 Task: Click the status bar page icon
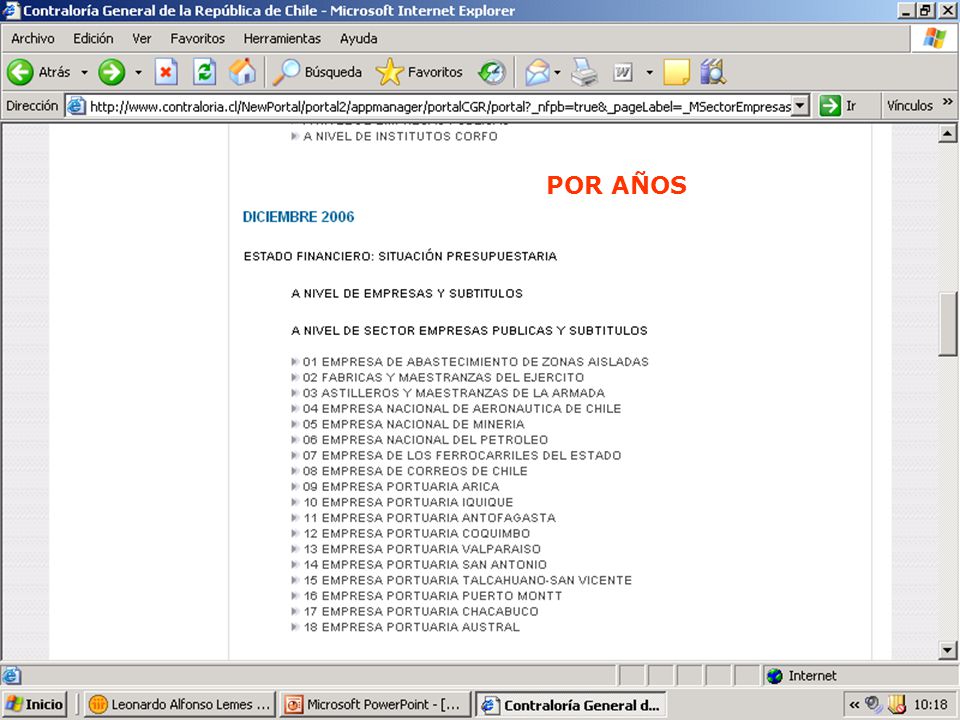[11, 676]
